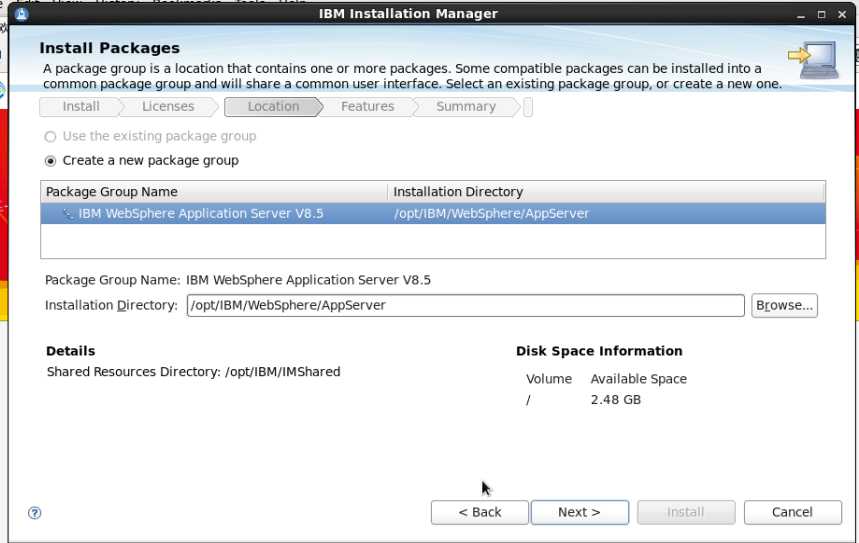The height and width of the screenshot is (543, 859).
Task: Click the IBM Installation Manager title bar icon
Action: (x=22, y=14)
